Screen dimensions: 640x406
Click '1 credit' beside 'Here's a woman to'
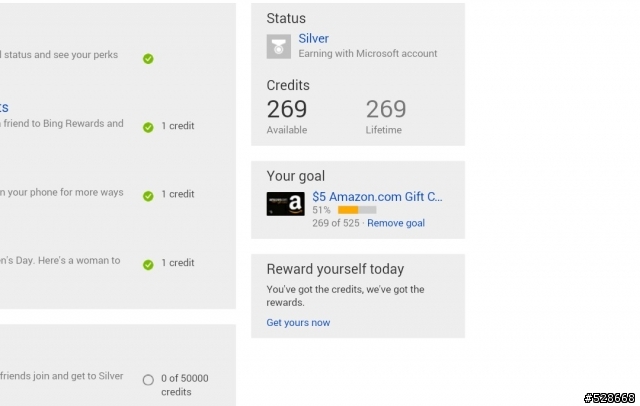tap(178, 262)
